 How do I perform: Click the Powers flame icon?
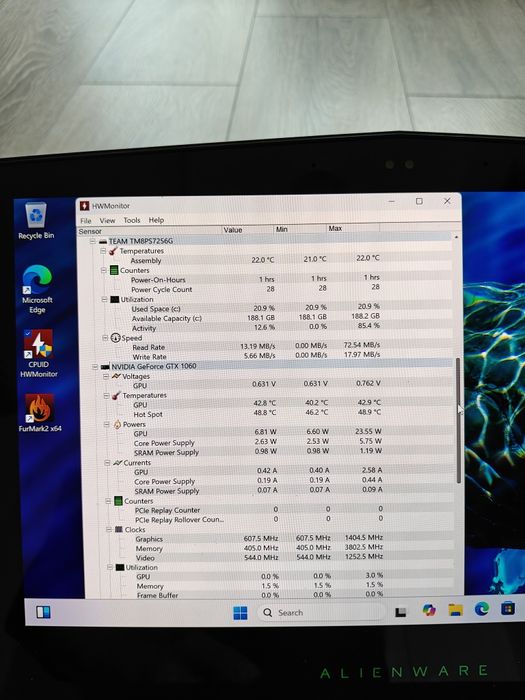coord(117,424)
